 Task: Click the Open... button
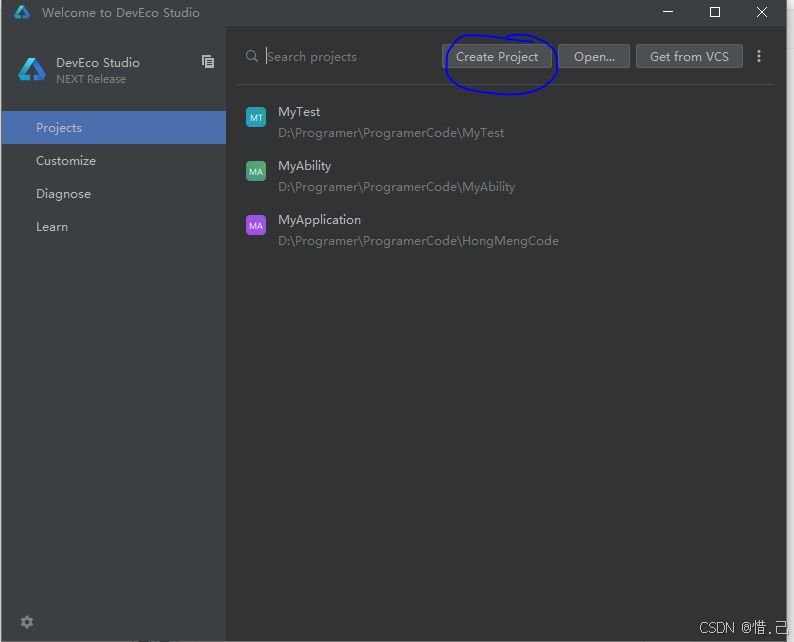tap(594, 56)
